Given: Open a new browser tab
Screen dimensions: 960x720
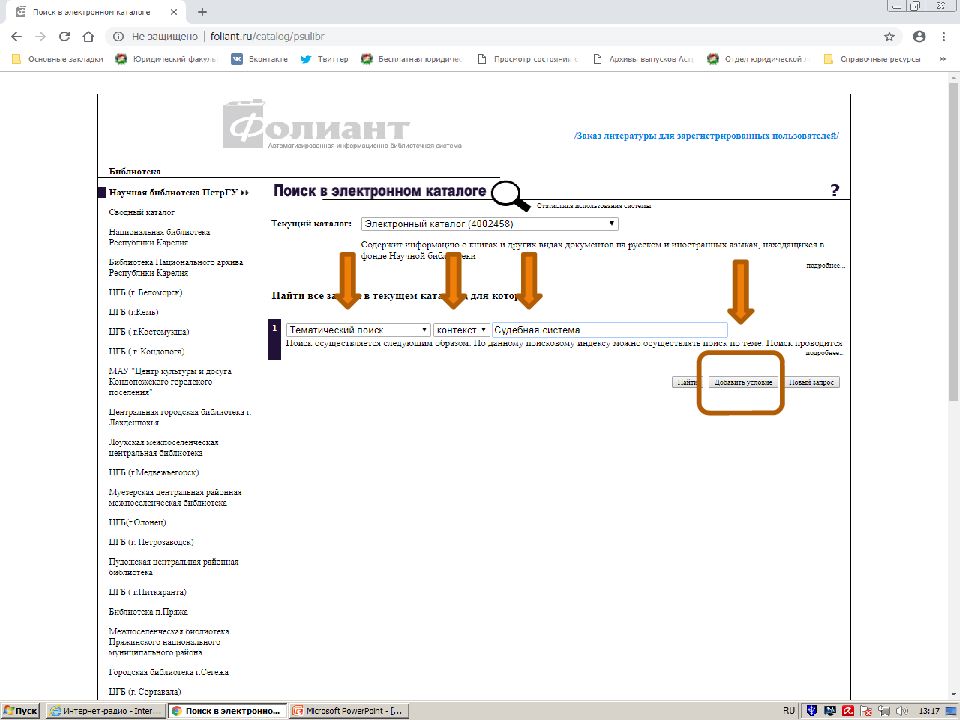Looking at the screenshot, I should pos(203,11).
